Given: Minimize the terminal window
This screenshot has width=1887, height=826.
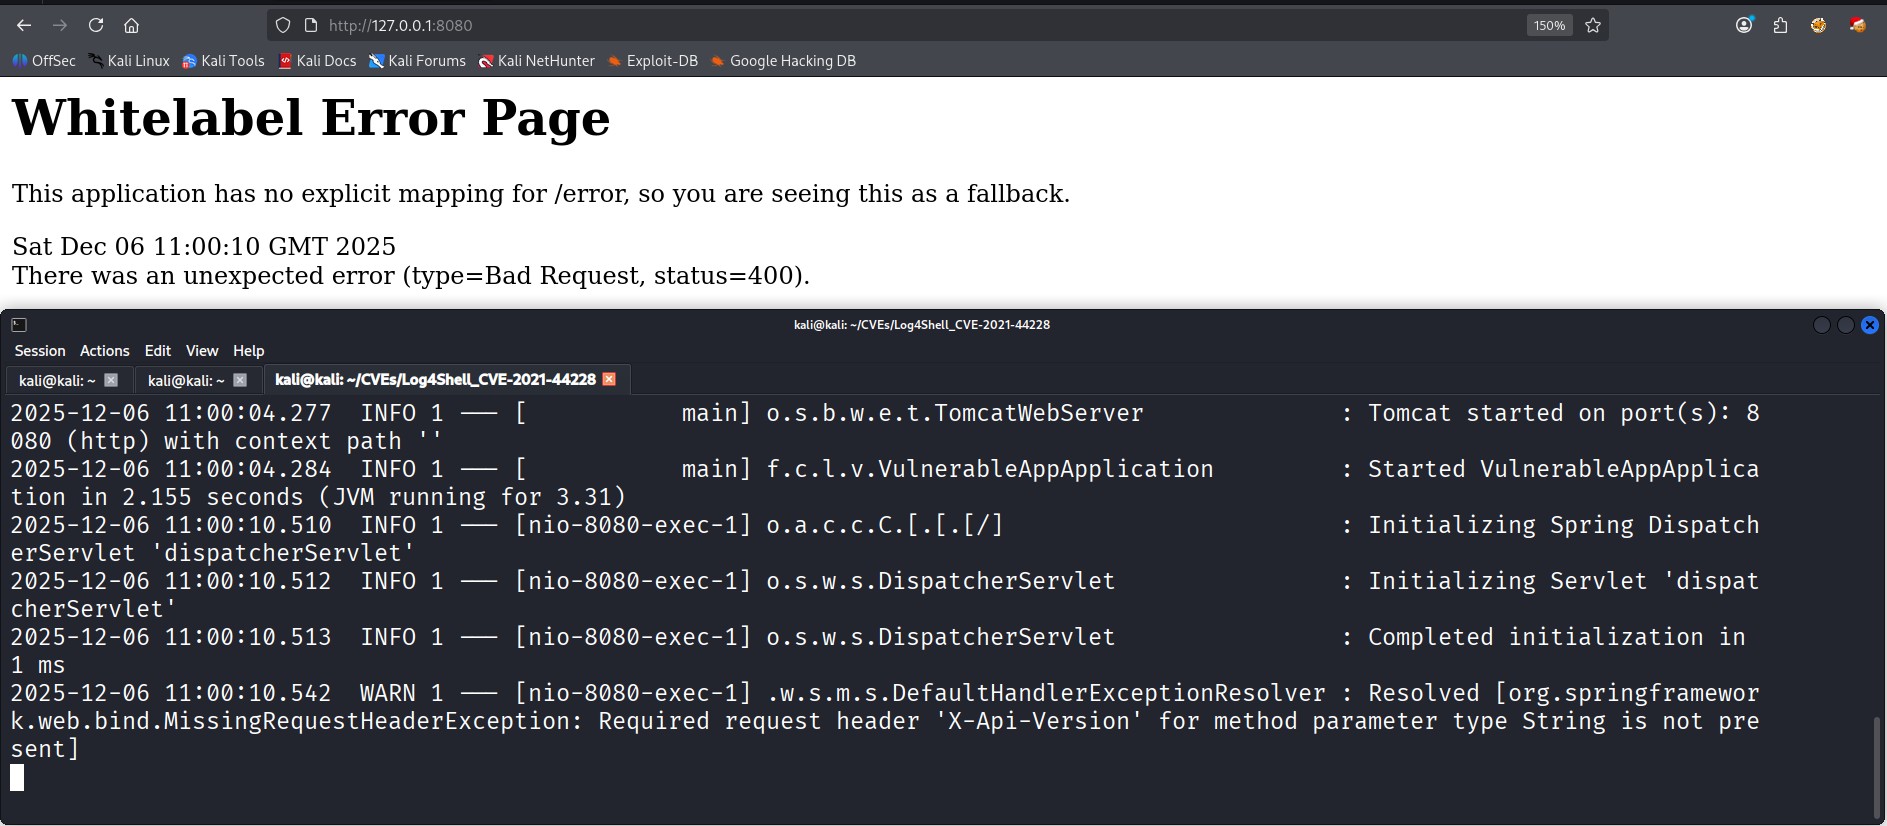Looking at the screenshot, I should (x=1822, y=325).
